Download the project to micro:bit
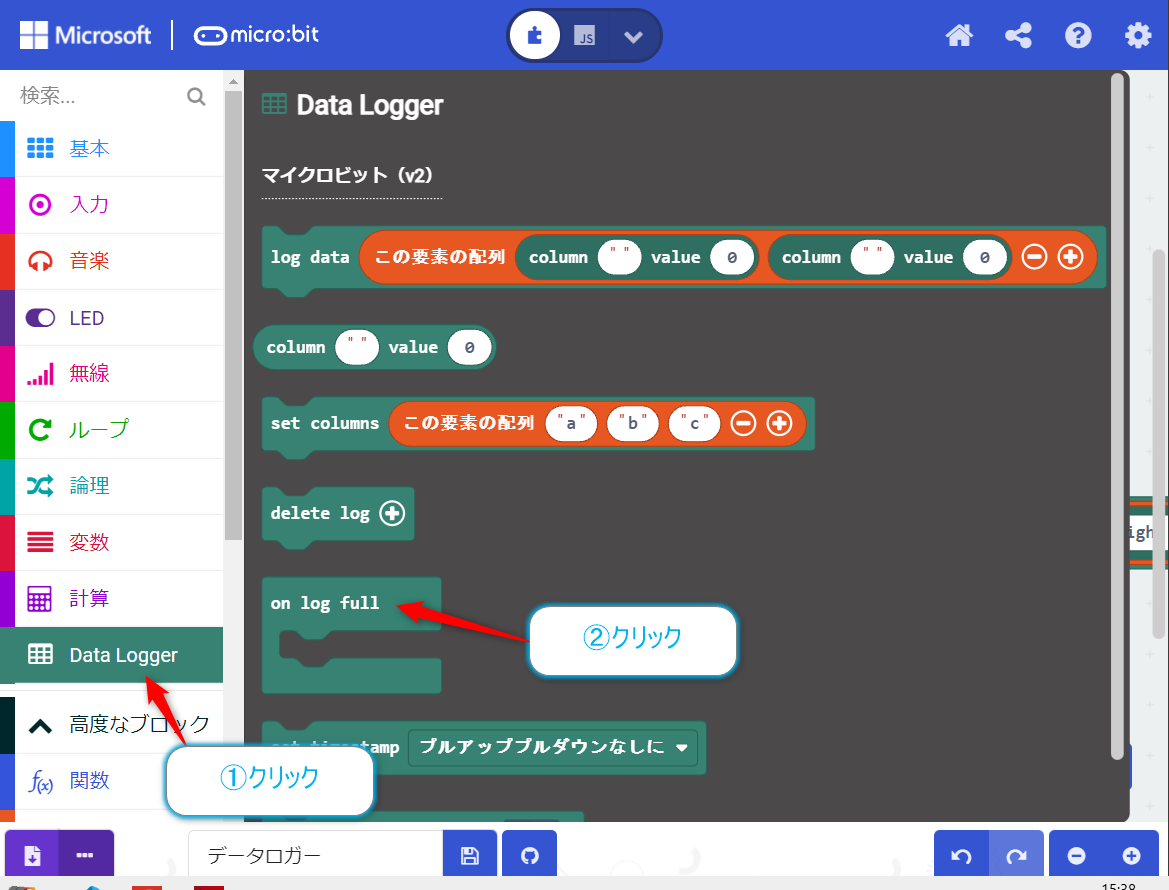 (32, 855)
